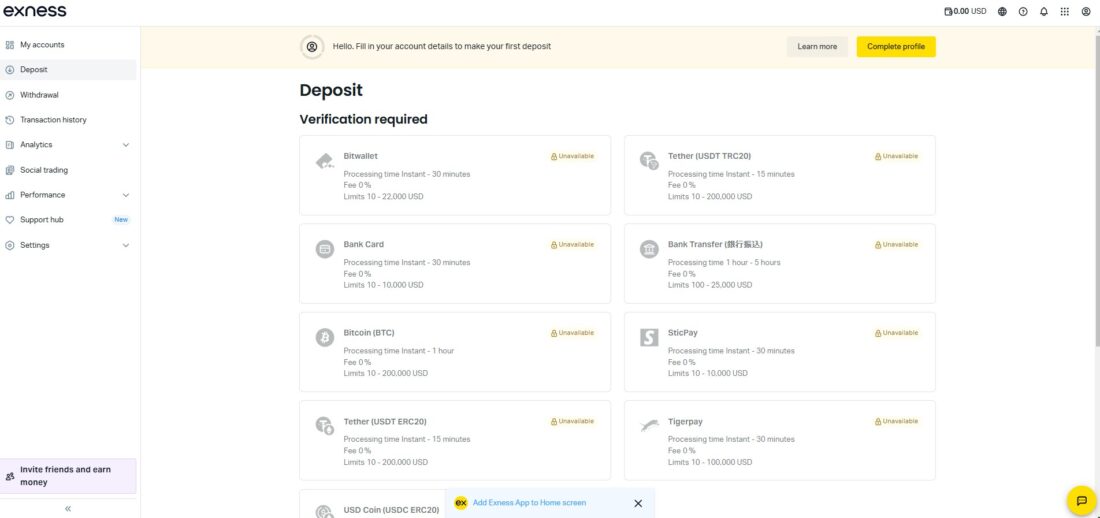Click the help question mark icon
Screen dimensions: 1100x518
point(1023,12)
